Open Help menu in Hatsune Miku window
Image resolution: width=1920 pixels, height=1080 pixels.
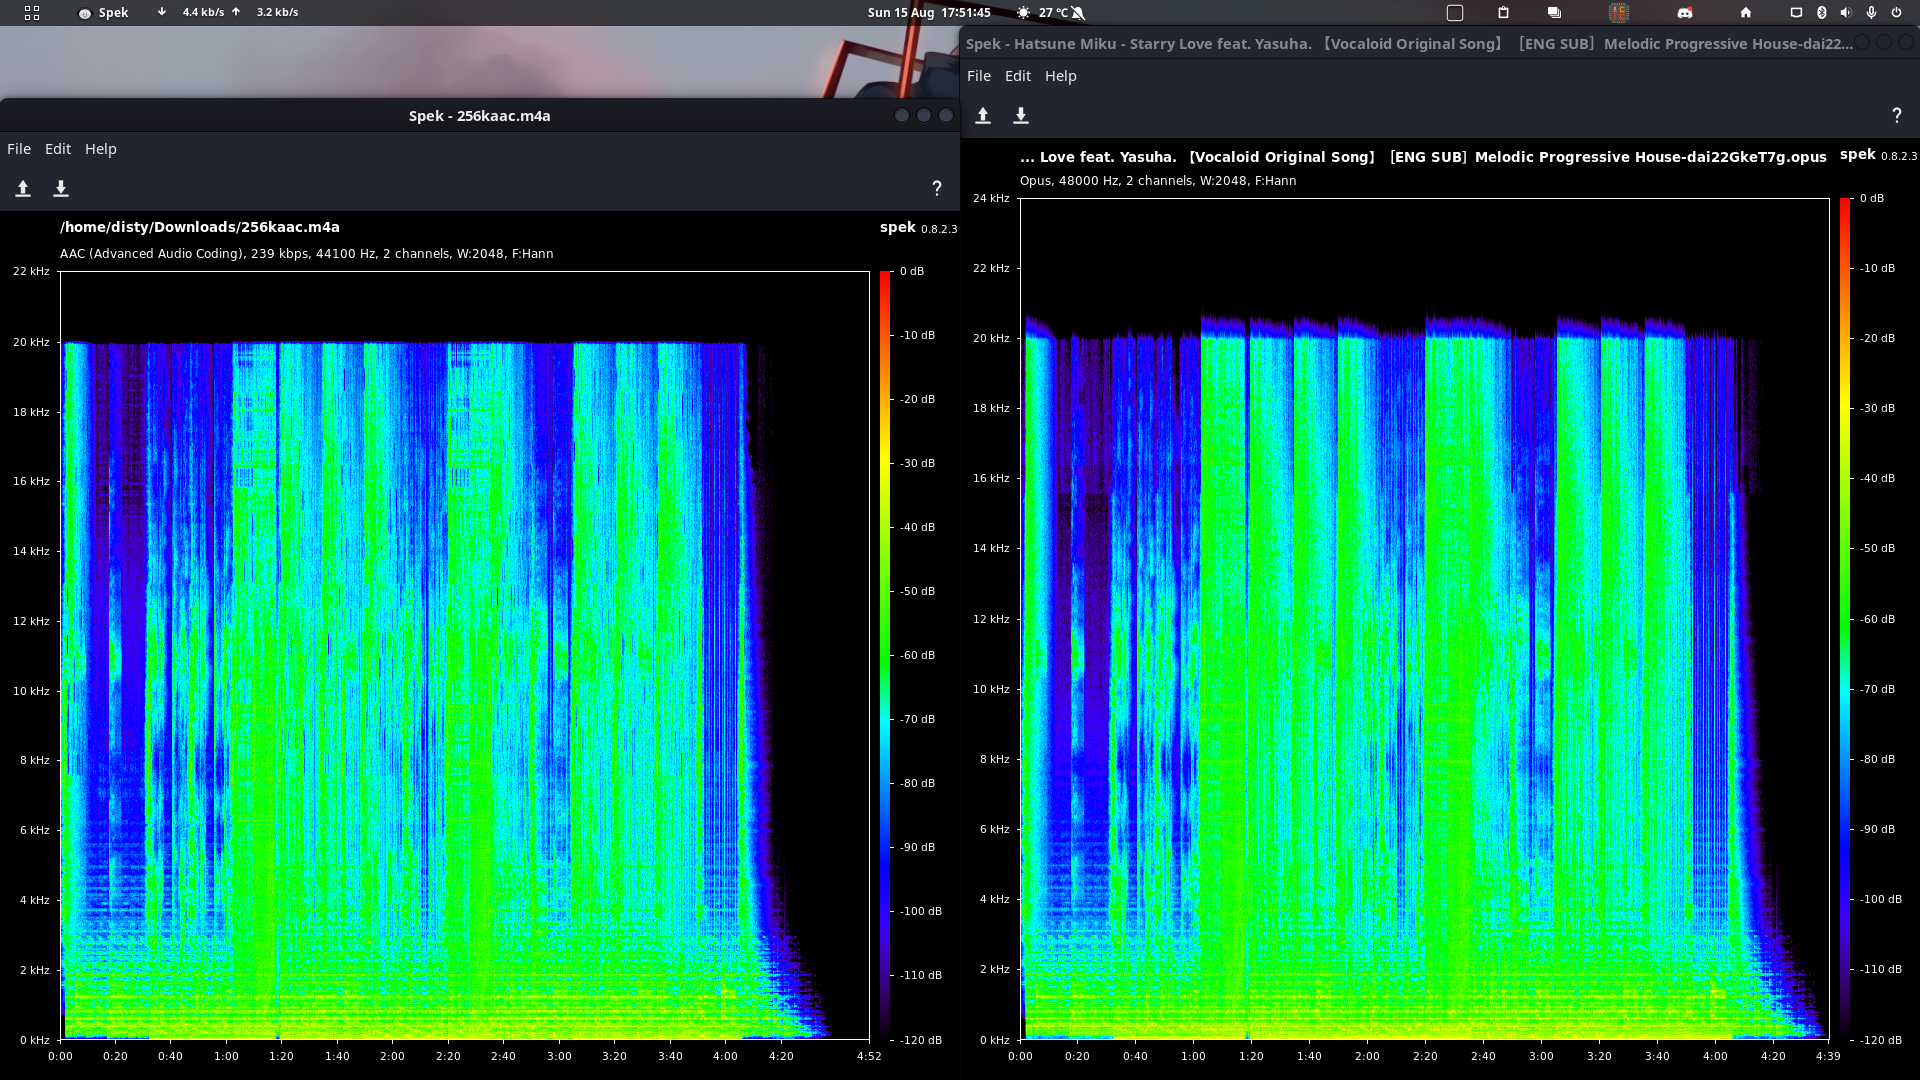1061,76
